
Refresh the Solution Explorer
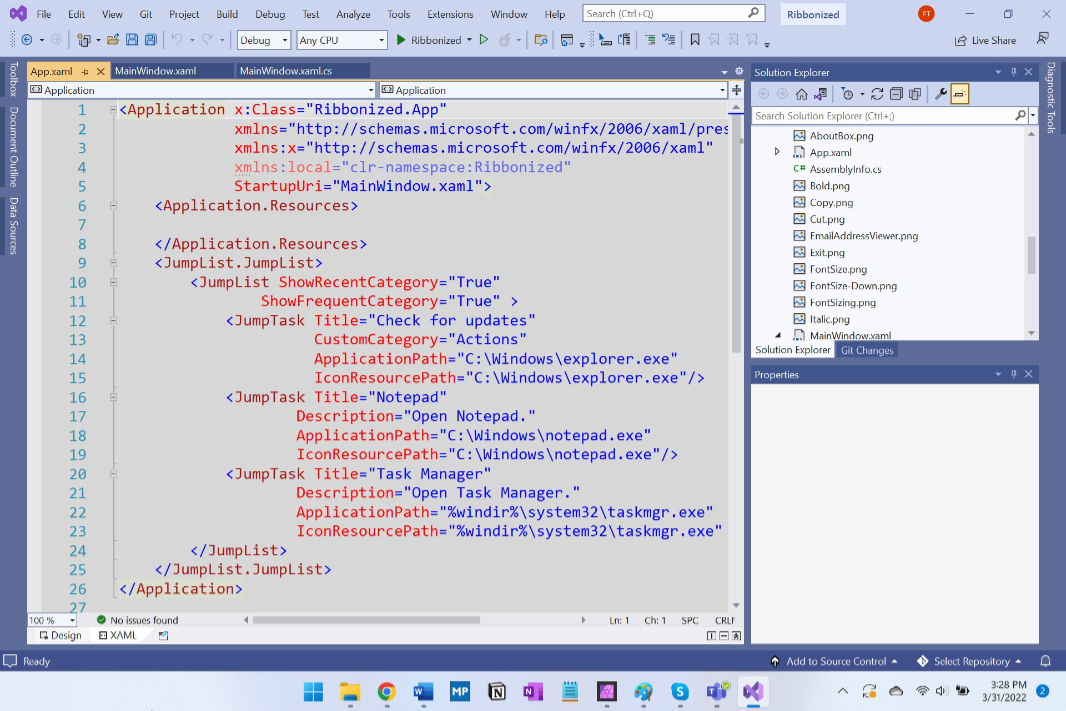pos(877,92)
